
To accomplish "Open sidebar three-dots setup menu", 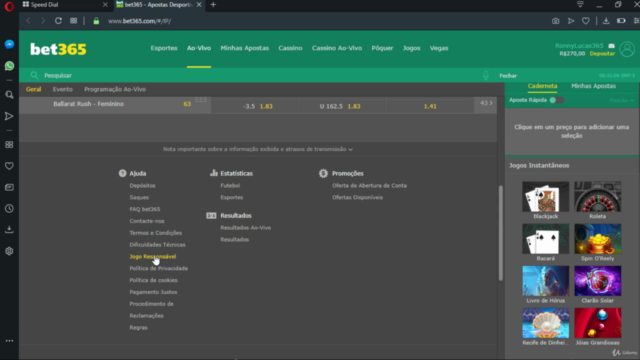I will [9, 340].
